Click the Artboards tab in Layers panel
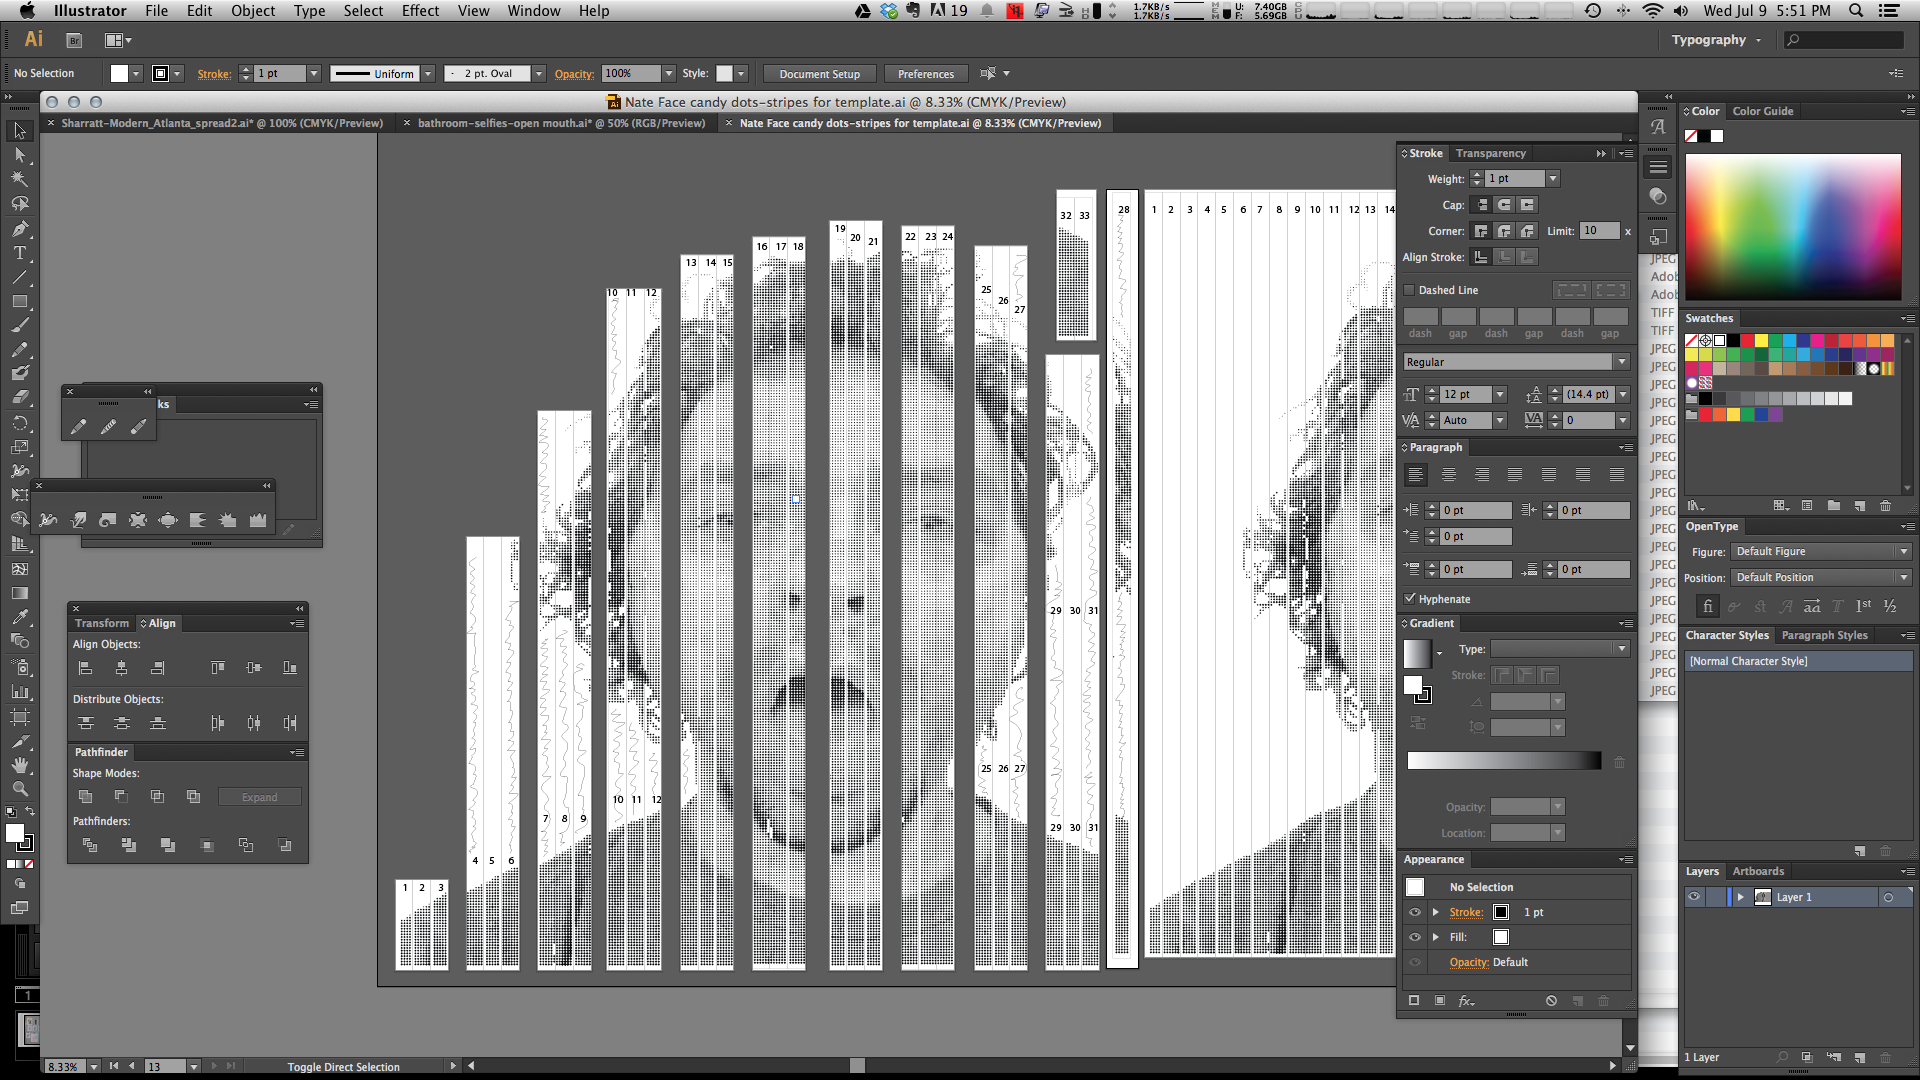 click(x=1758, y=870)
